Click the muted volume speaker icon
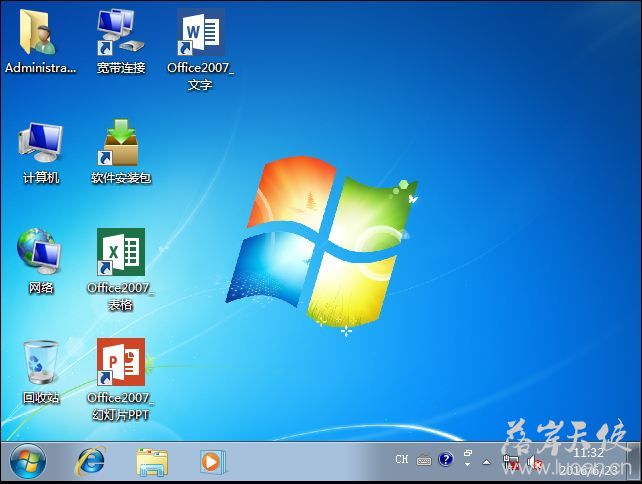642x484 pixels. tap(534, 463)
